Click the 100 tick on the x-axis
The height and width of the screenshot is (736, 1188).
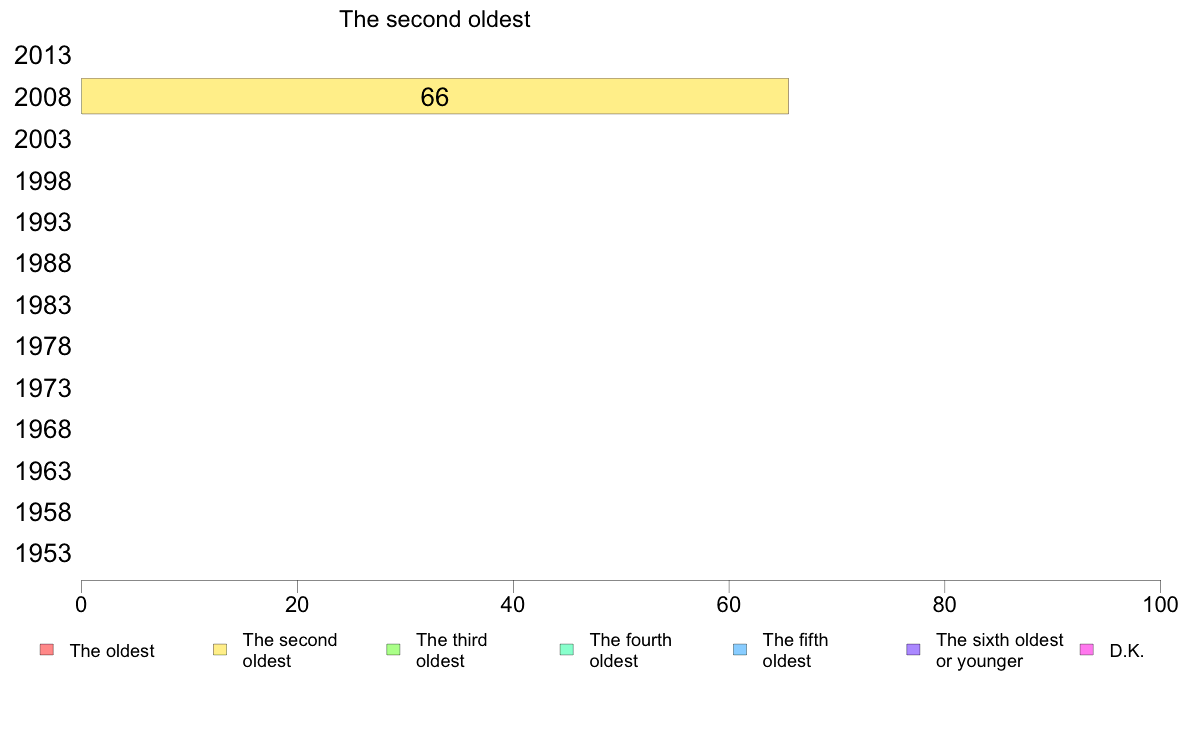click(x=1160, y=605)
